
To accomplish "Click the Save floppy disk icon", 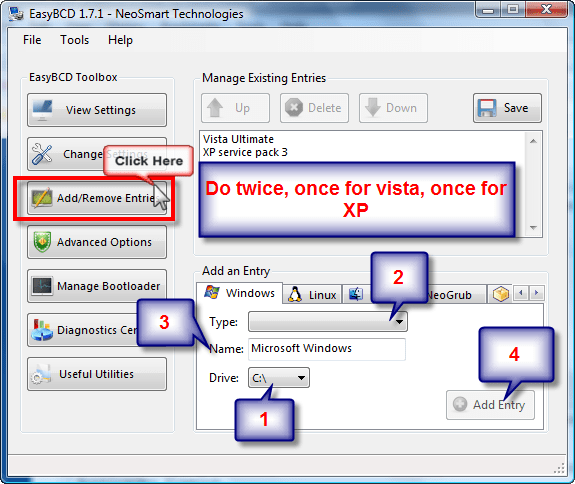I will [x=487, y=108].
